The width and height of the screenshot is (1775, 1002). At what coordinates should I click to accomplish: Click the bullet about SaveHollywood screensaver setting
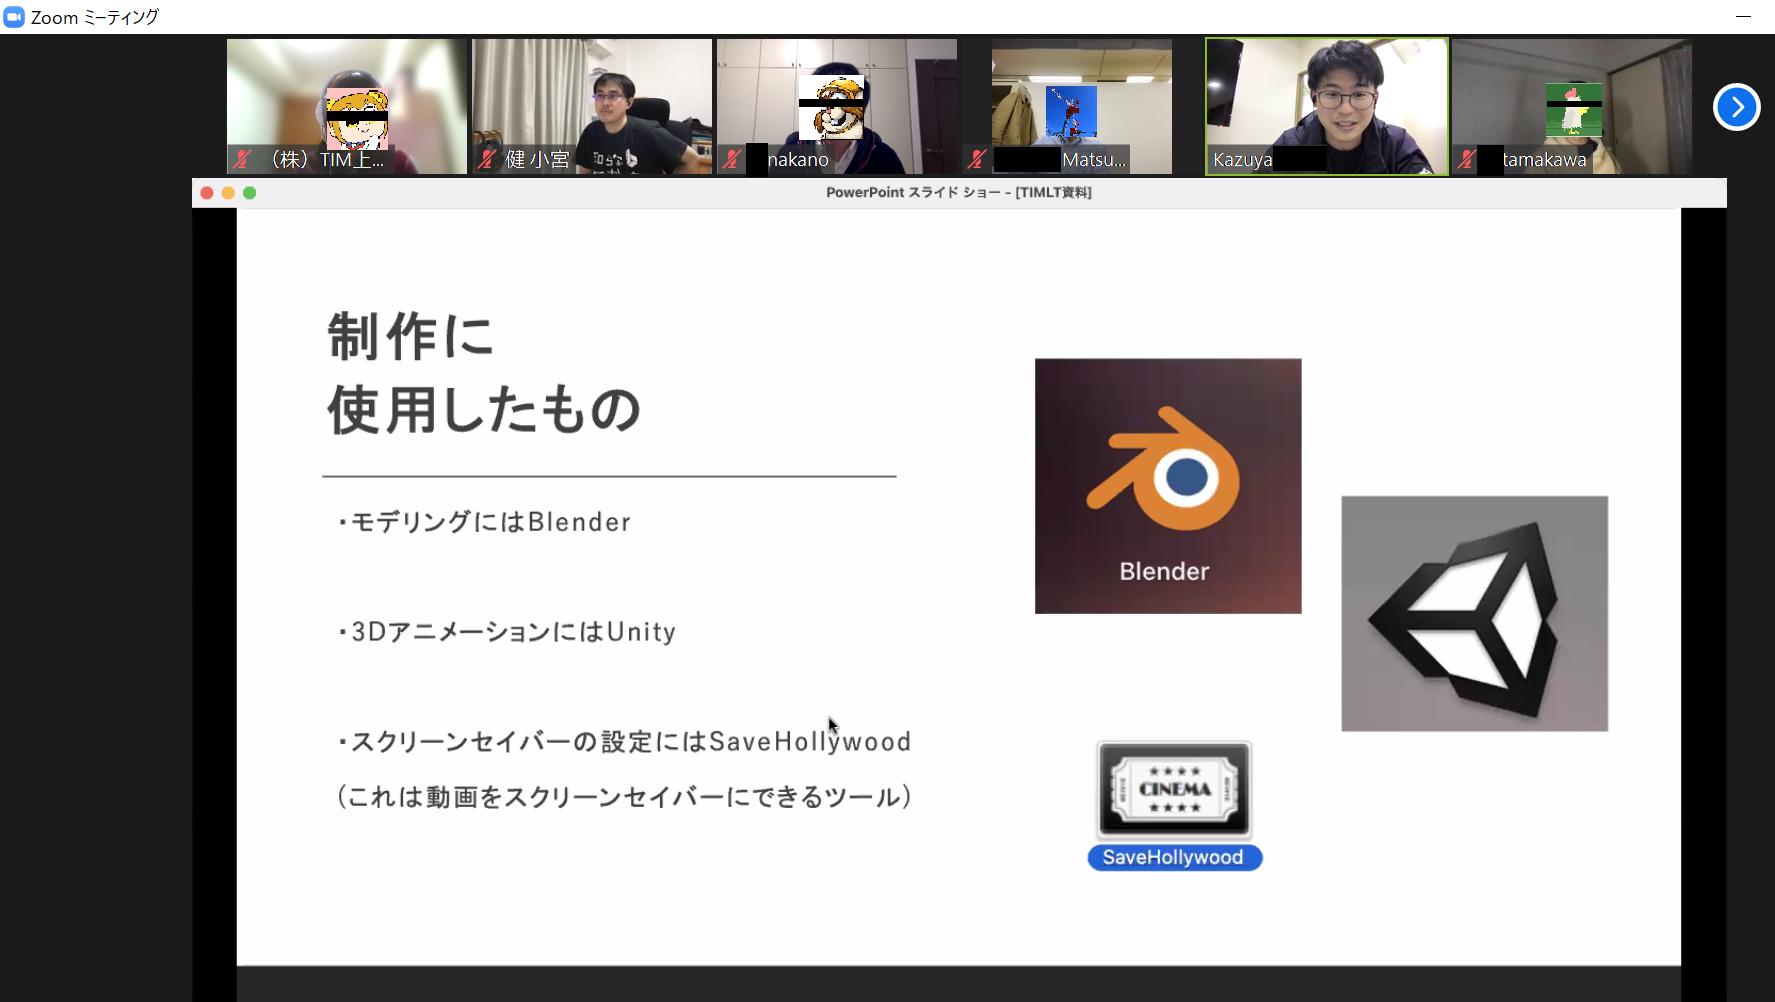(625, 742)
